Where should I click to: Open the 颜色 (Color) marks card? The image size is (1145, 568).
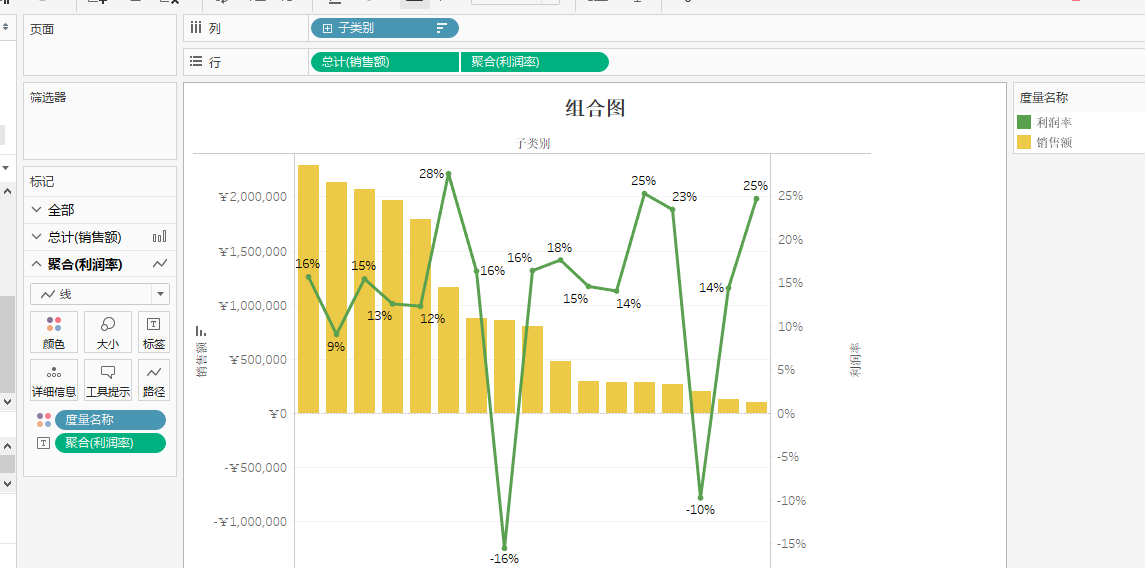[53, 332]
